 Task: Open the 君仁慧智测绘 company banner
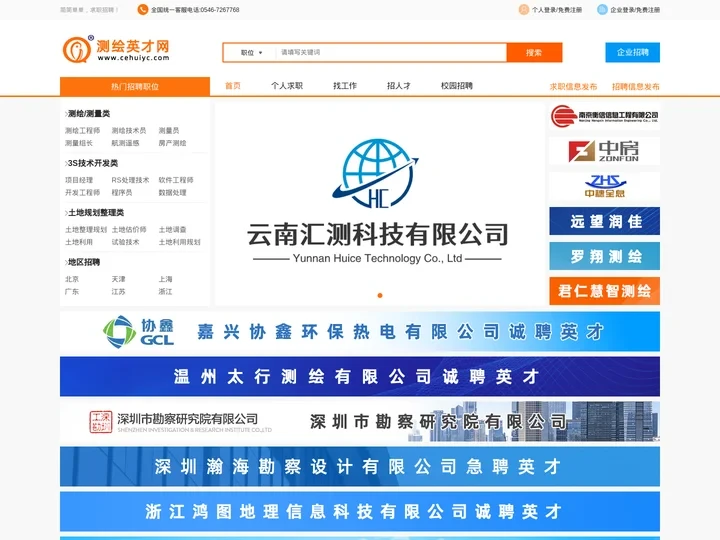click(x=604, y=291)
